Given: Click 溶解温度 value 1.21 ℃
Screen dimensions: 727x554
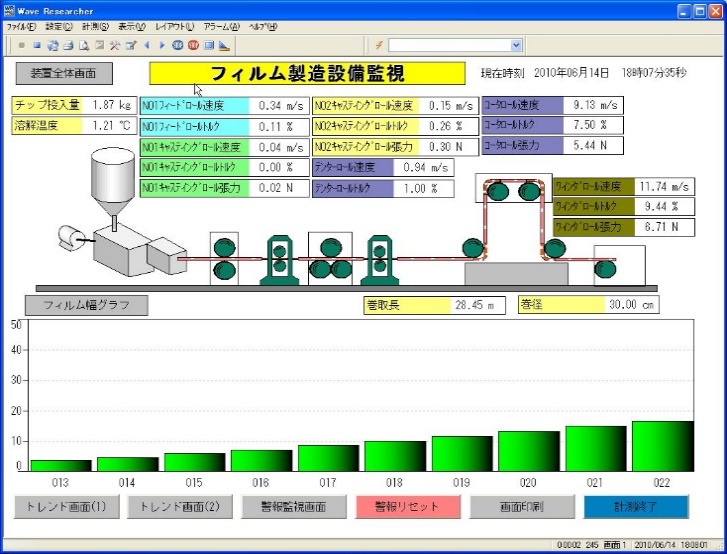Looking at the screenshot, I should (112, 125).
